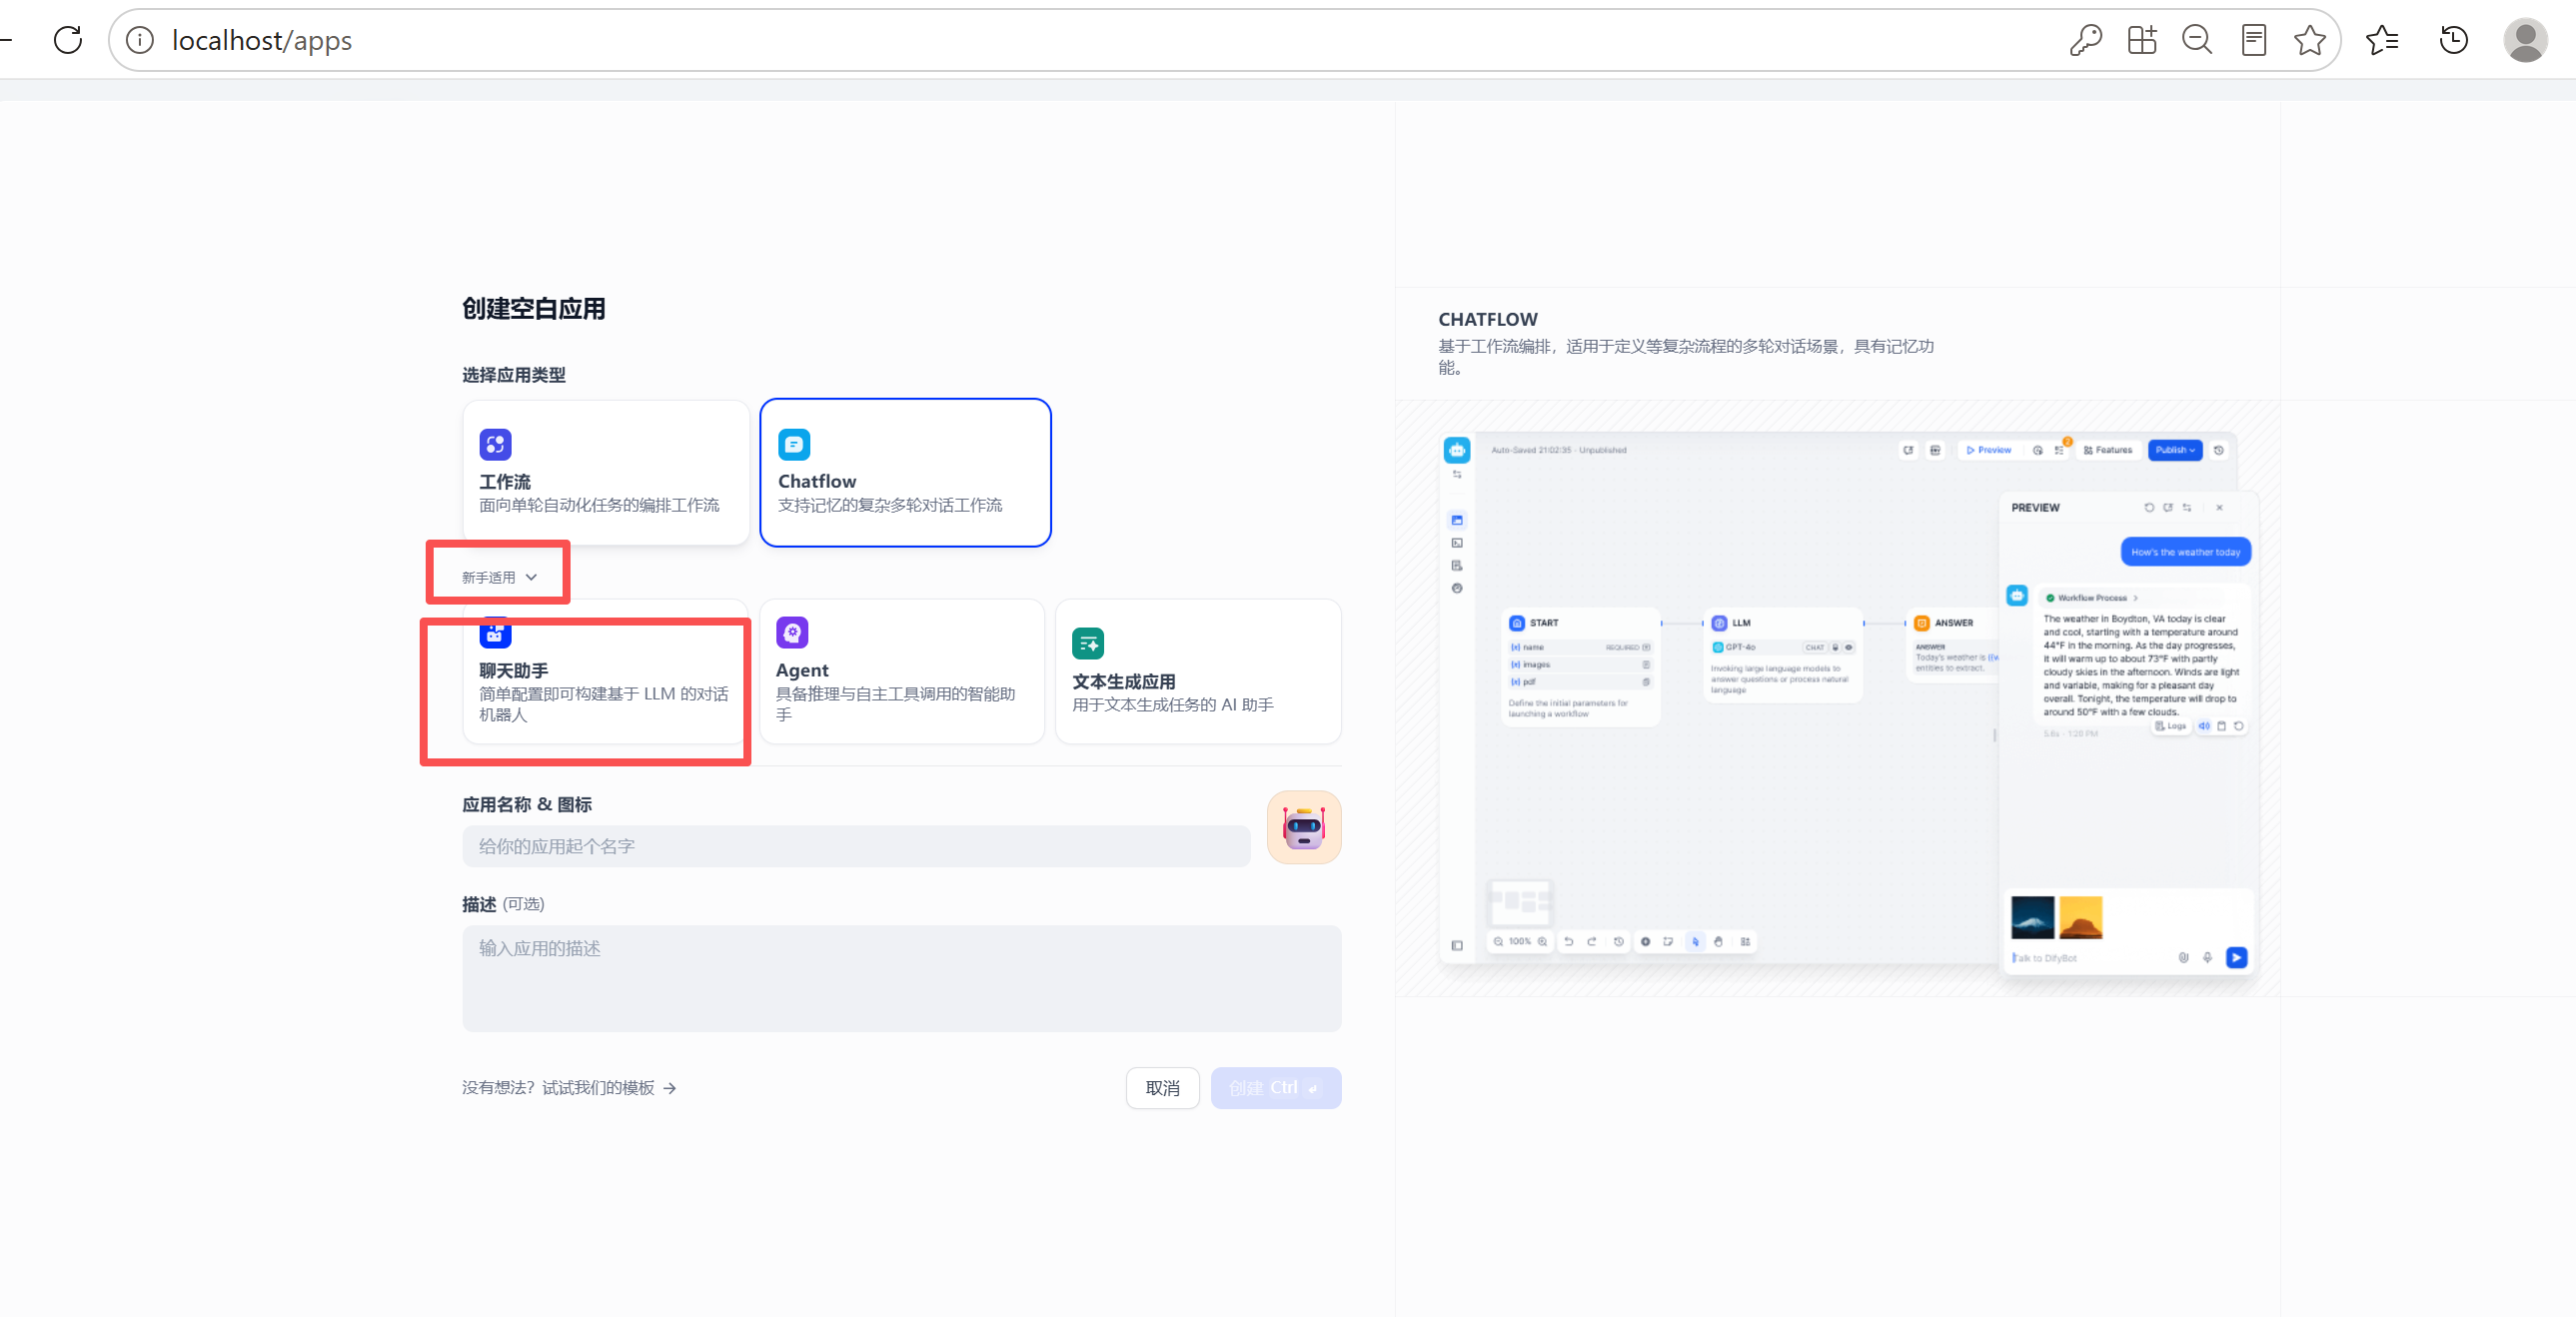Open the favorites list icon
The width and height of the screenshot is (2576, 1317).
coord(2382,40)
